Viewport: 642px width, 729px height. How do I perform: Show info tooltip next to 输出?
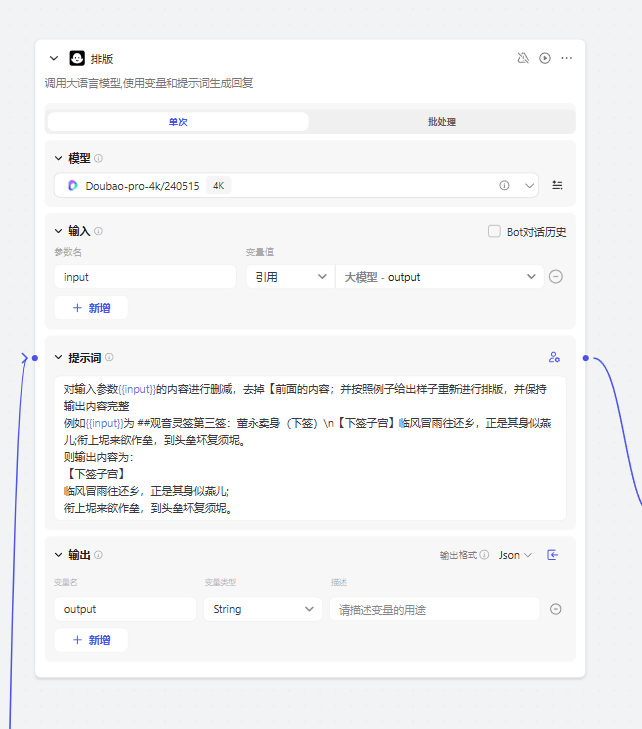click(x=99, y=555)
